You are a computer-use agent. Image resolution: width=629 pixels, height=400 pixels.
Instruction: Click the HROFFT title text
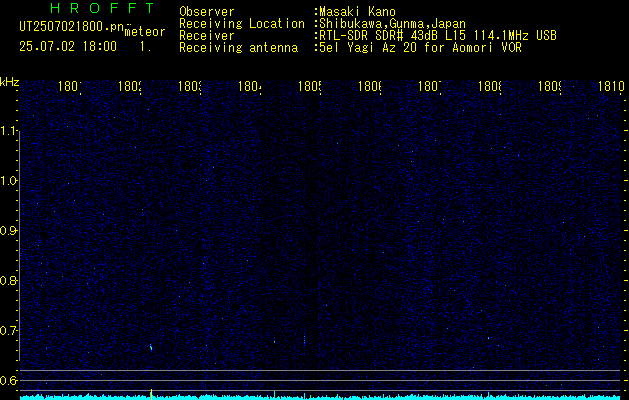102,8
